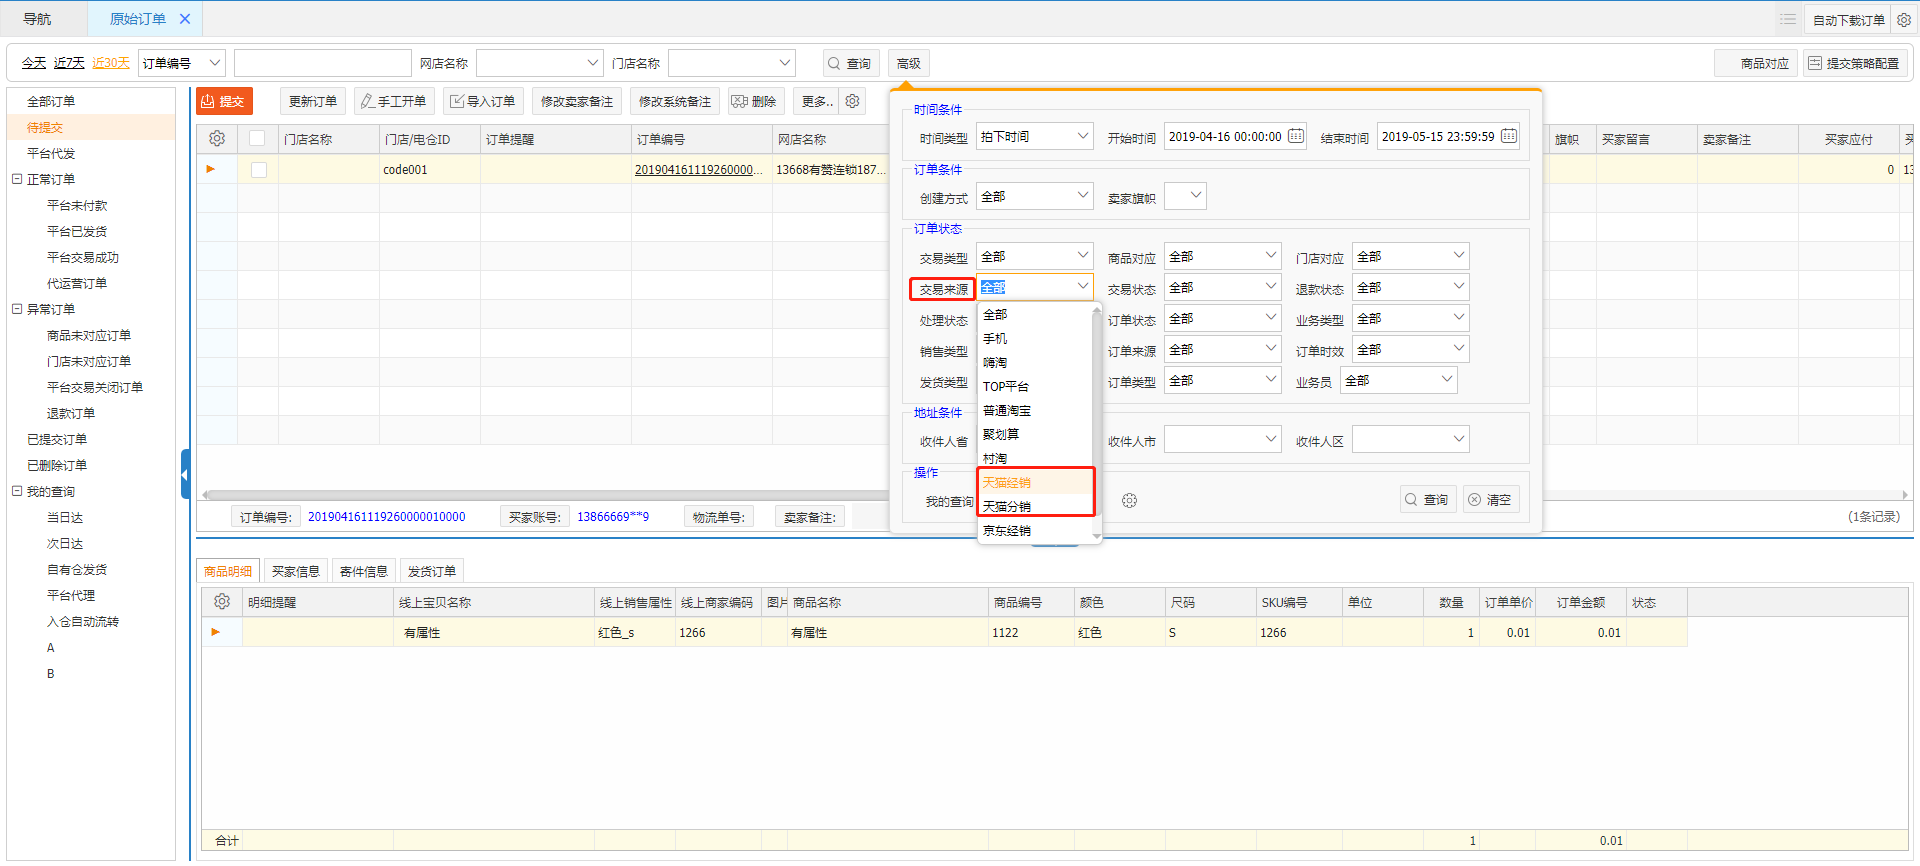Screen dimensions: 1920x866
Task: Select 天猫分销 from the dropdown list
Action: (1007, 506)
